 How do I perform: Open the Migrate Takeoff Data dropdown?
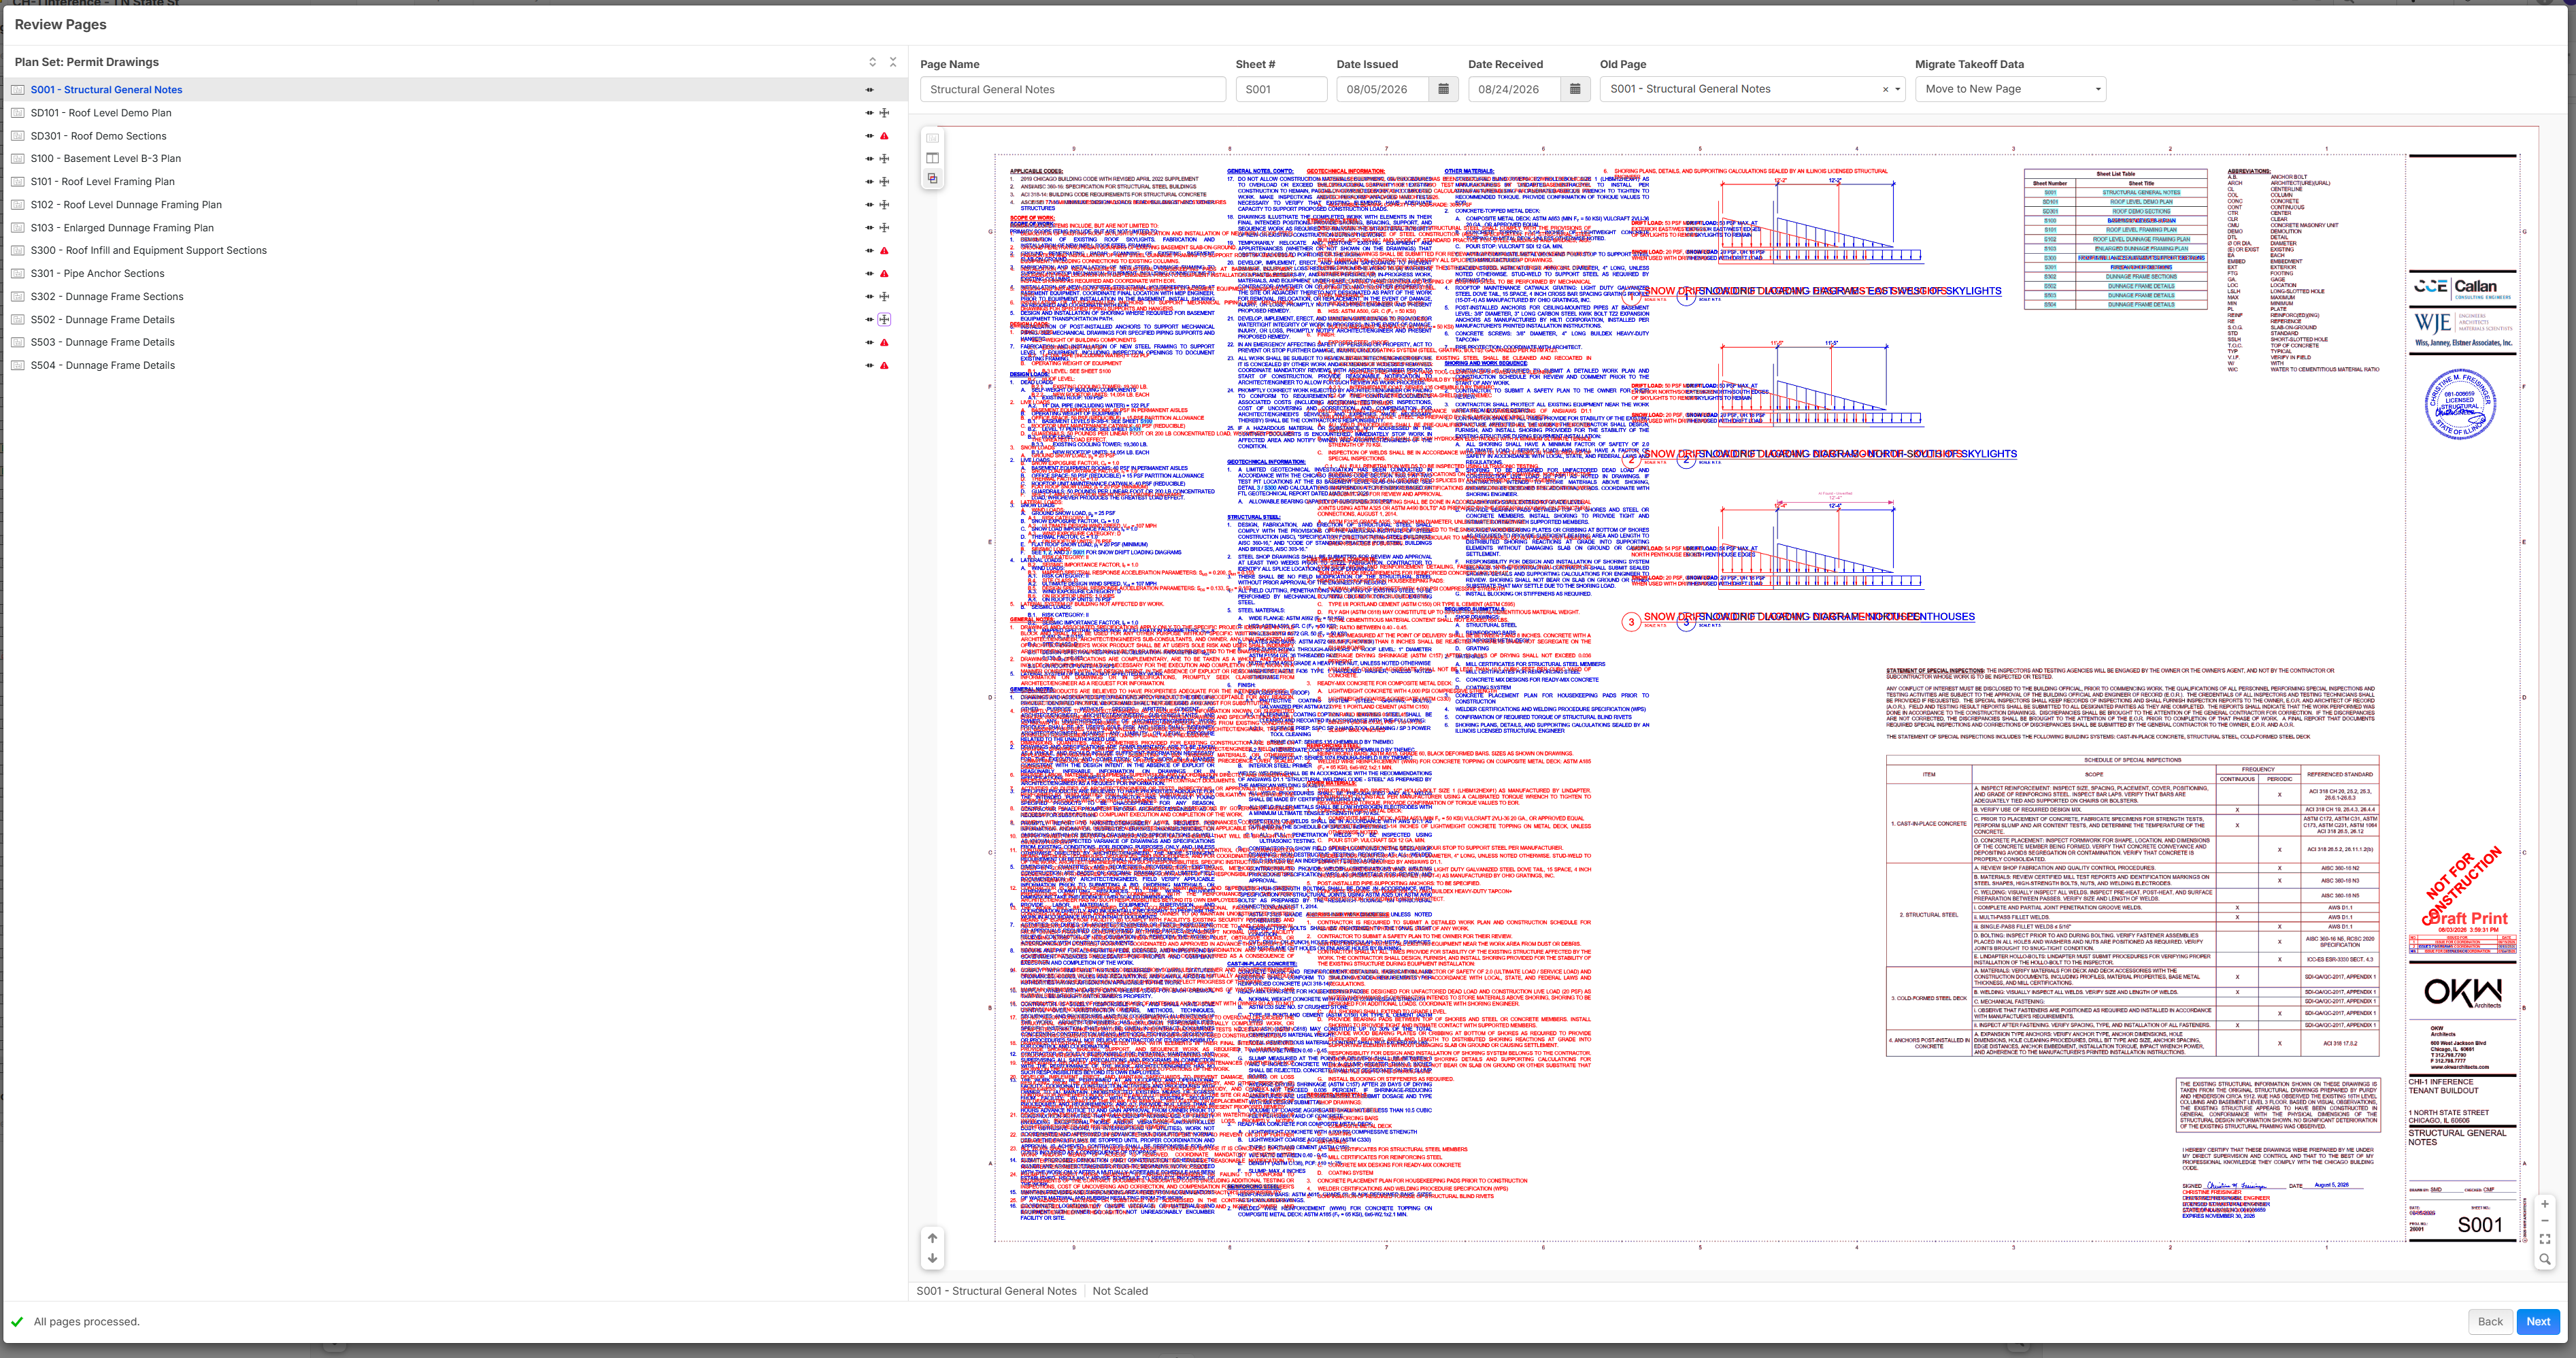click(x=2010, y=89)
